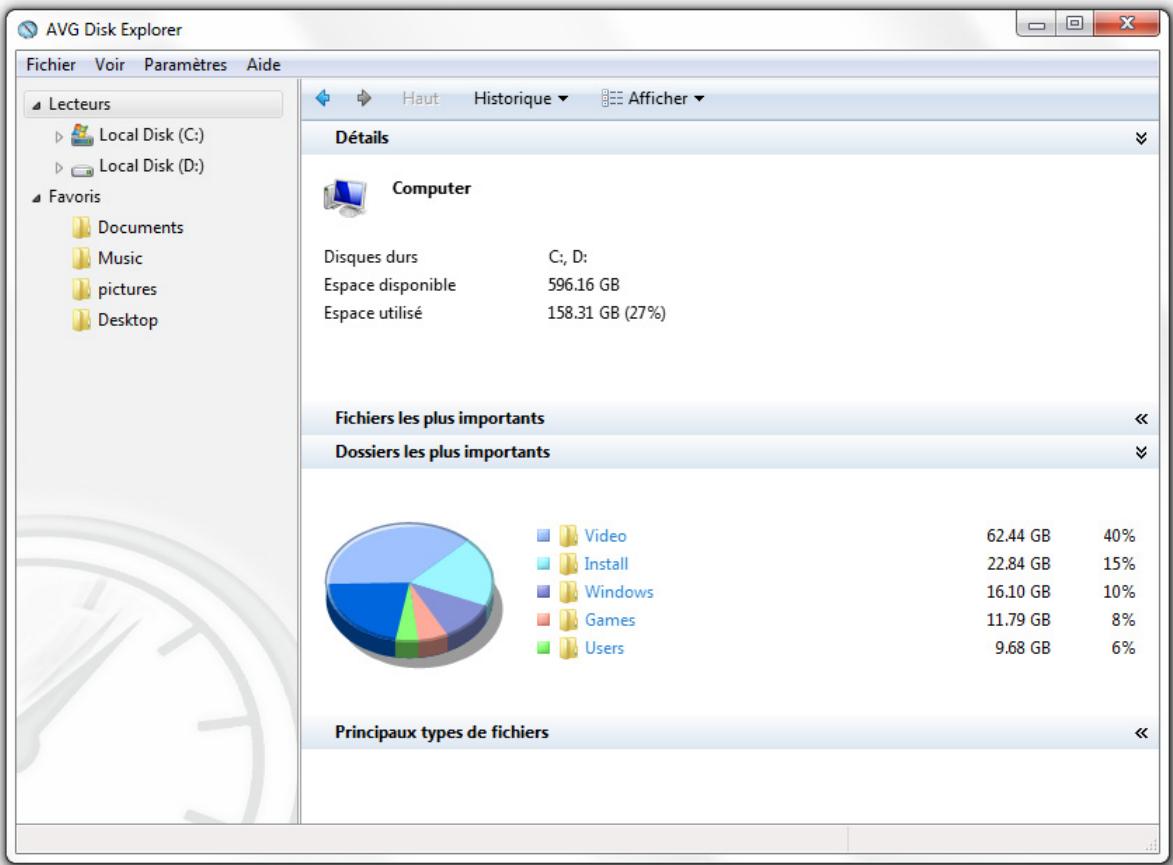Open the Fichier menu
The image size is (1173, 865).
coord(51,65)
